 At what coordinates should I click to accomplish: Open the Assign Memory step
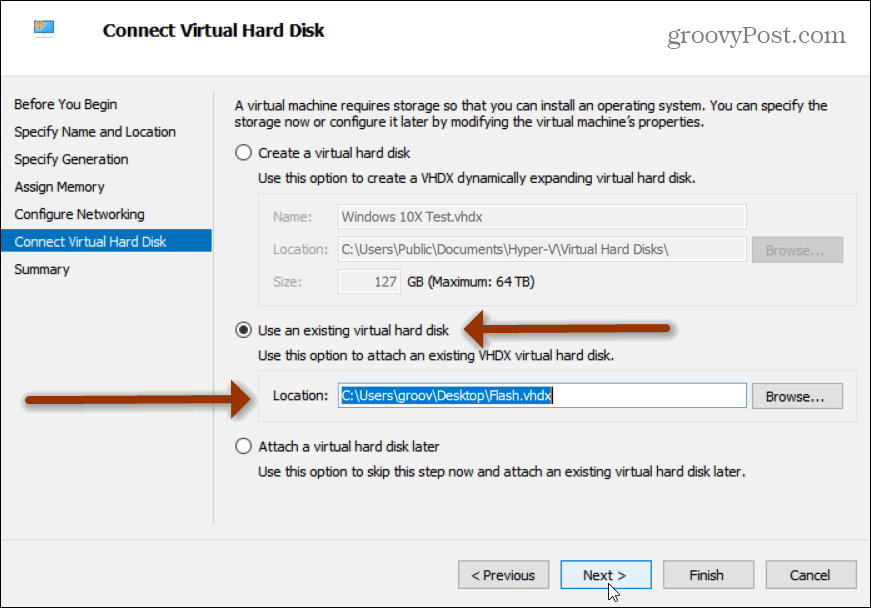[59, 186]
